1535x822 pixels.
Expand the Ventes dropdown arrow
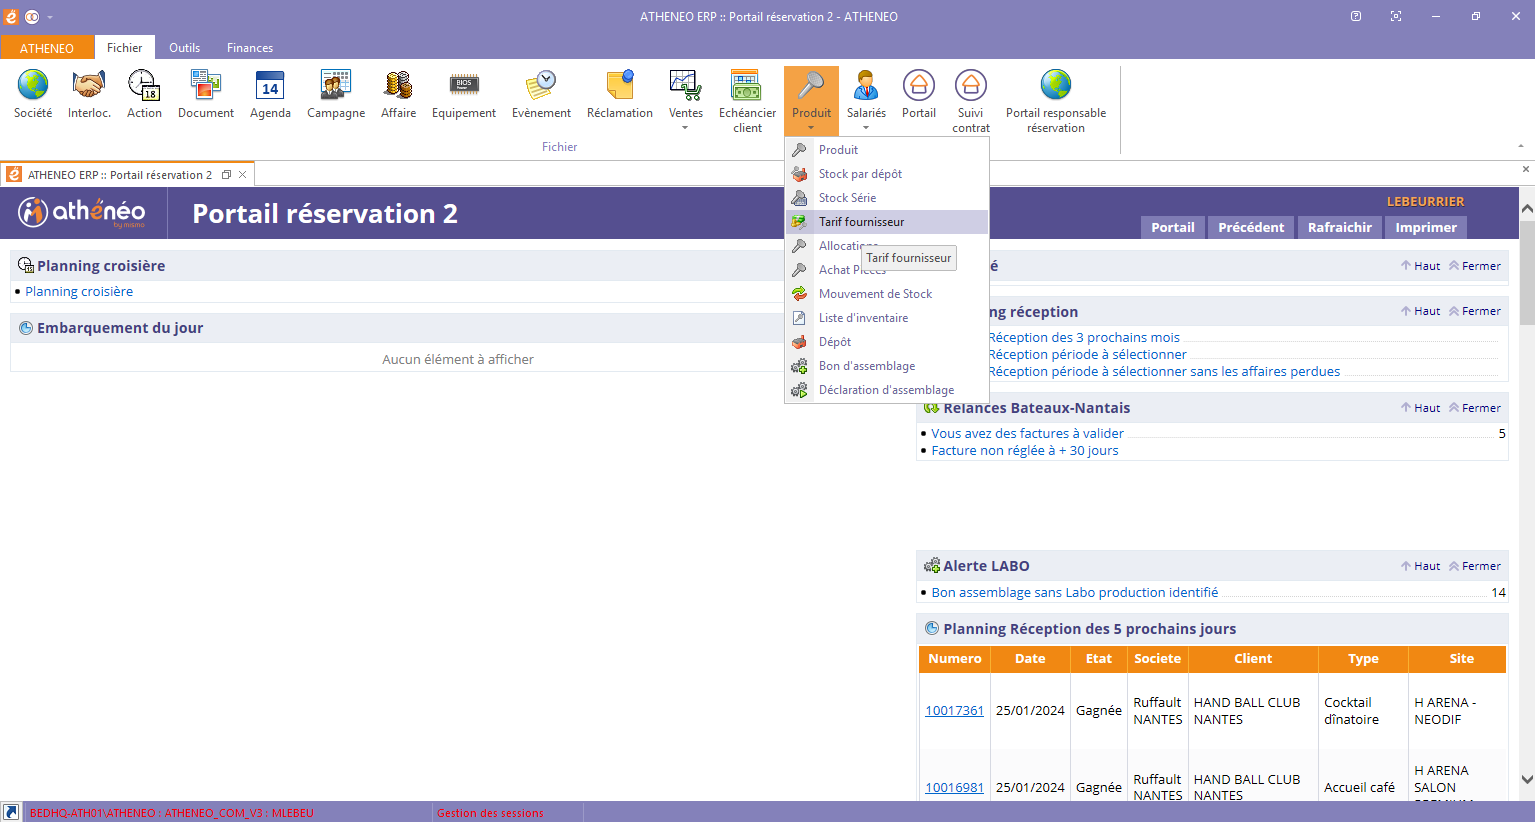tap(686, 128)
